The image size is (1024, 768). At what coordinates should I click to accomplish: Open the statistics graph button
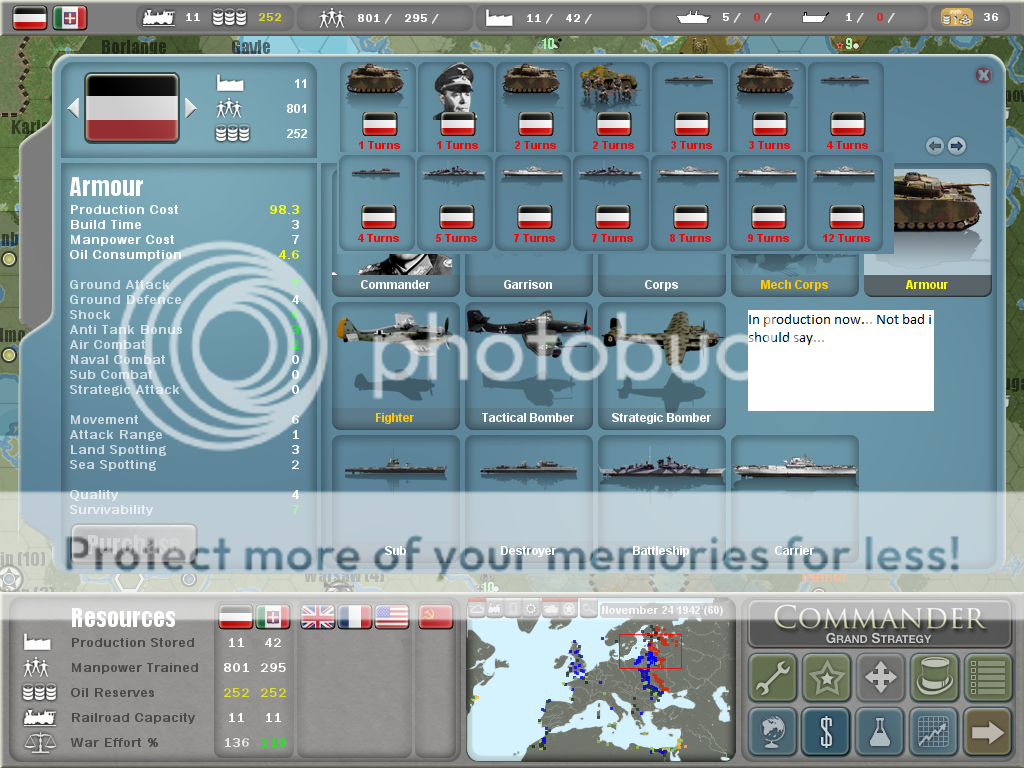[x=934, y=732]
